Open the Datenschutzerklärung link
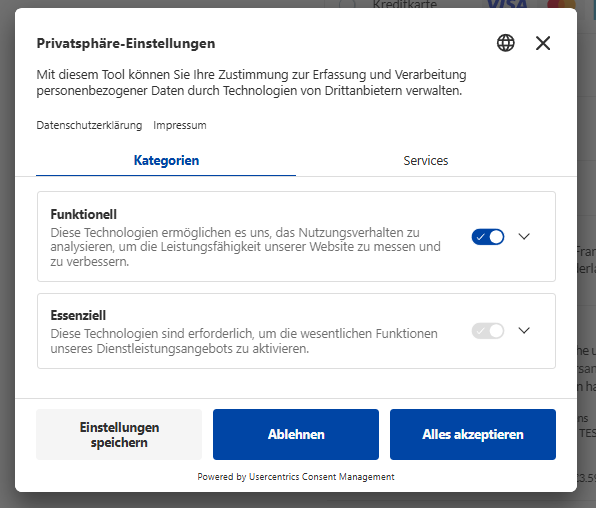 click(89, 125)
